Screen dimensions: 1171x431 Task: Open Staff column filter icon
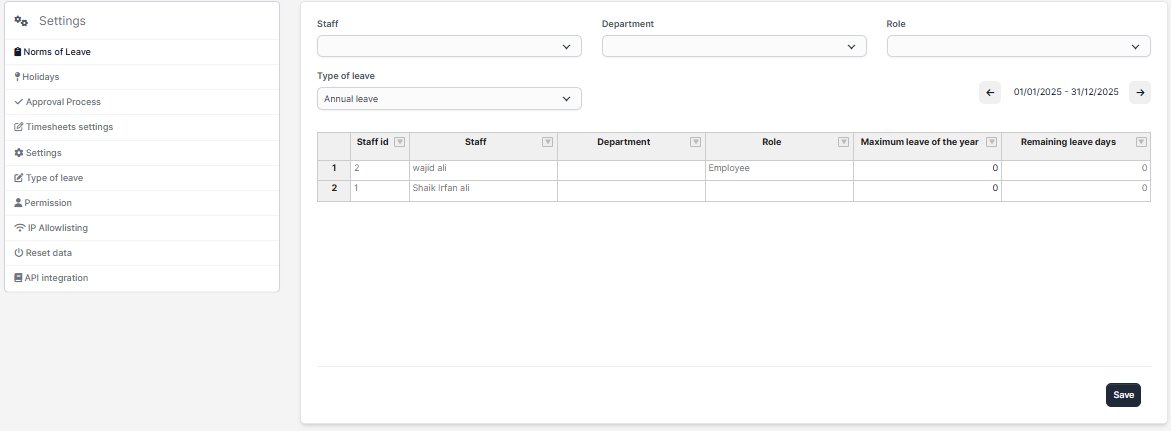click(547, 142)
